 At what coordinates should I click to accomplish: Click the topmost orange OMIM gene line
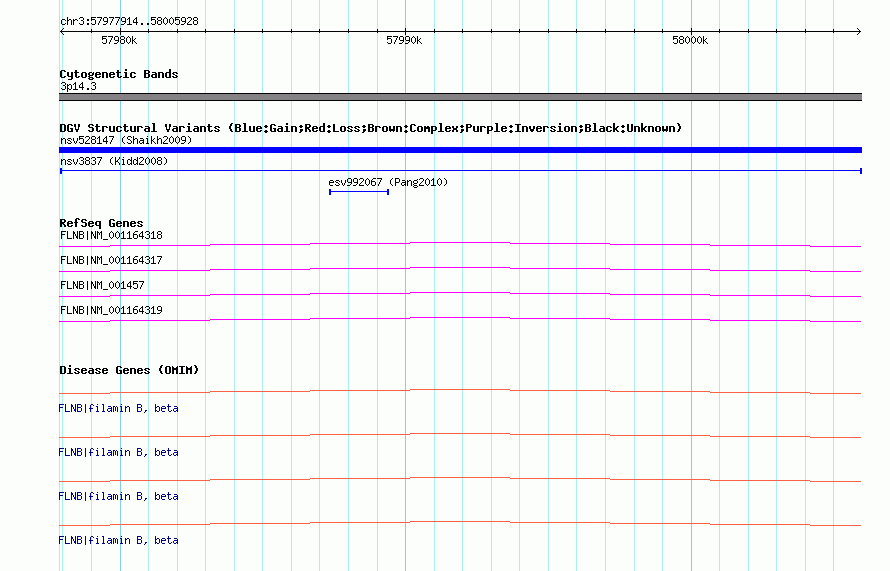click(x=460, y=391)
